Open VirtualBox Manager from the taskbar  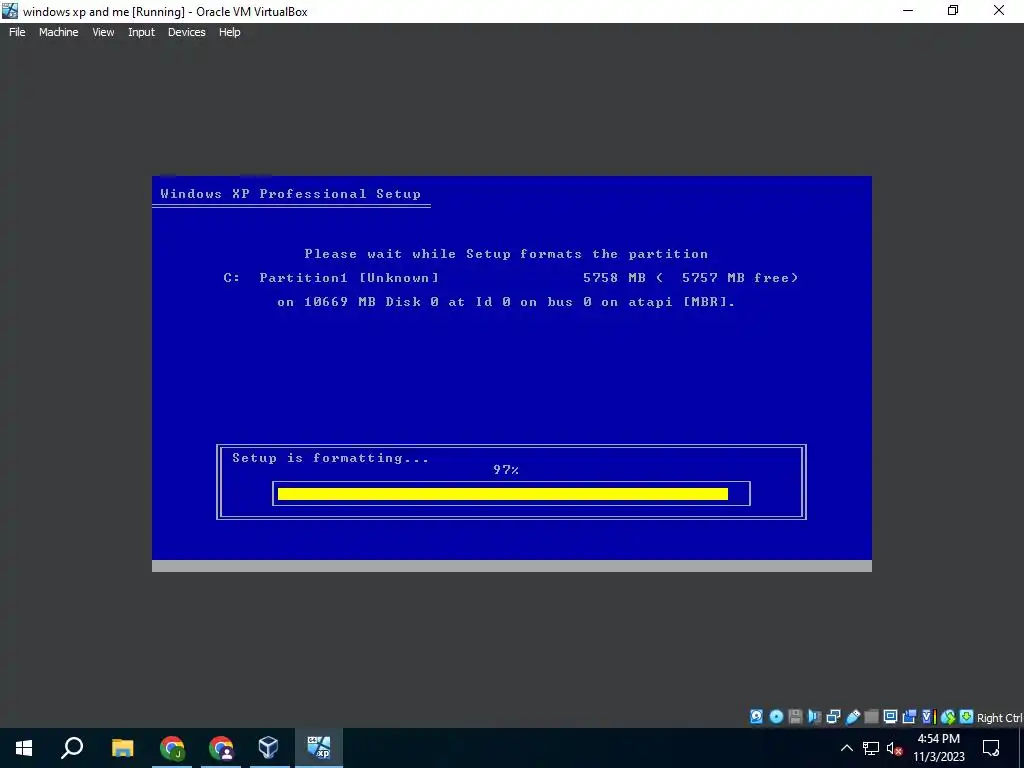point(268,748)
